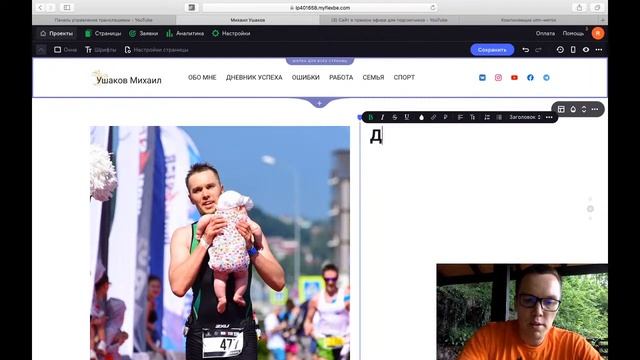Insert a link via chain icon
Viewport: 640px width, 360px height.
click(x=433, y=117)
